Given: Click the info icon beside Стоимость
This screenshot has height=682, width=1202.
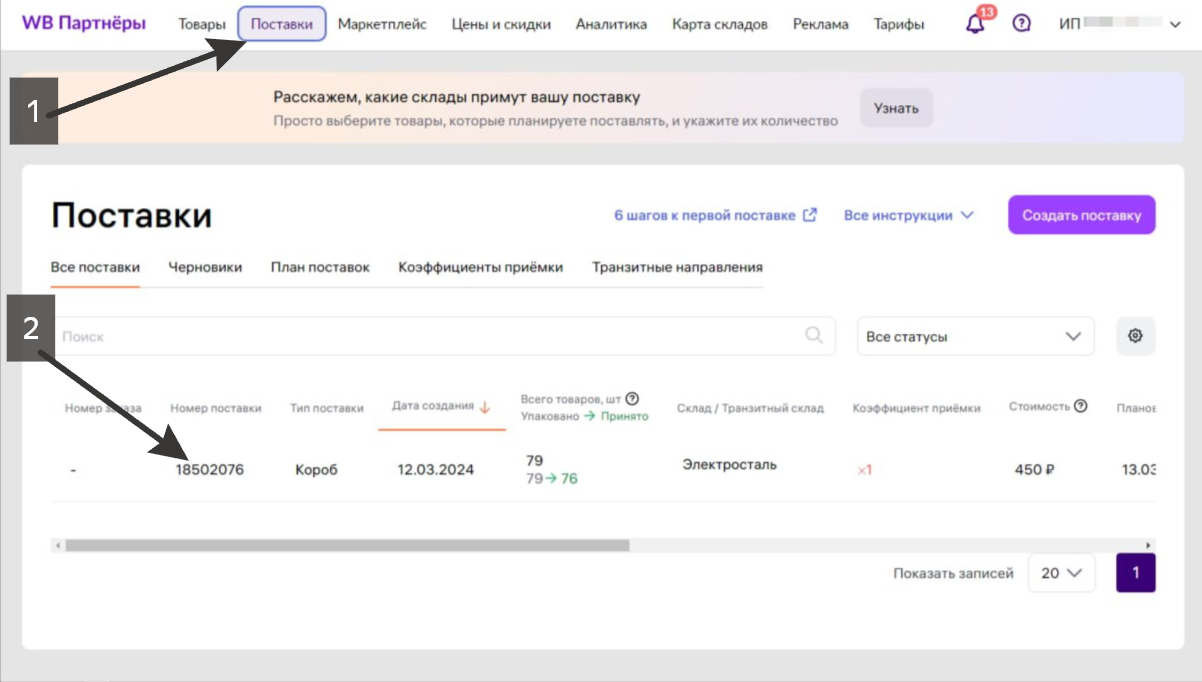Looking at the screenshot, I should 1081,407.
